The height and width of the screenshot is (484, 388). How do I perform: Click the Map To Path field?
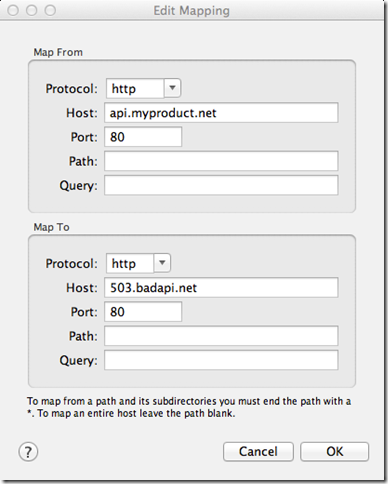click(221, 336)
